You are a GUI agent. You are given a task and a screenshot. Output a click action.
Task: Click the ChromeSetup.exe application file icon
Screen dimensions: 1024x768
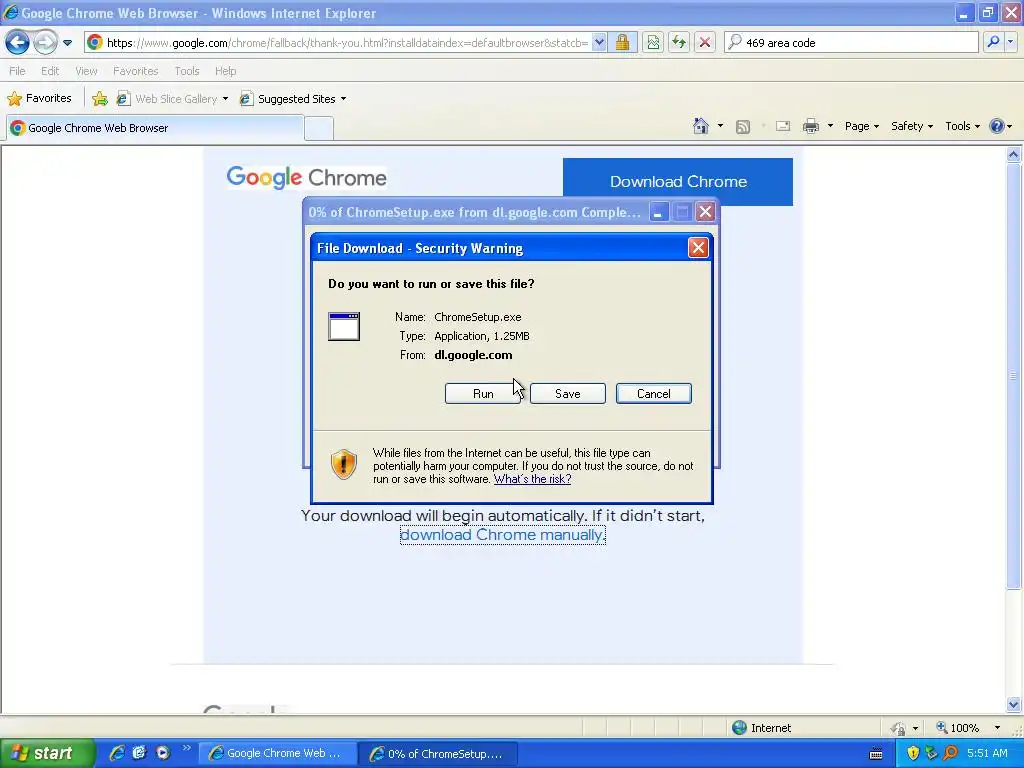pos(344,327)
